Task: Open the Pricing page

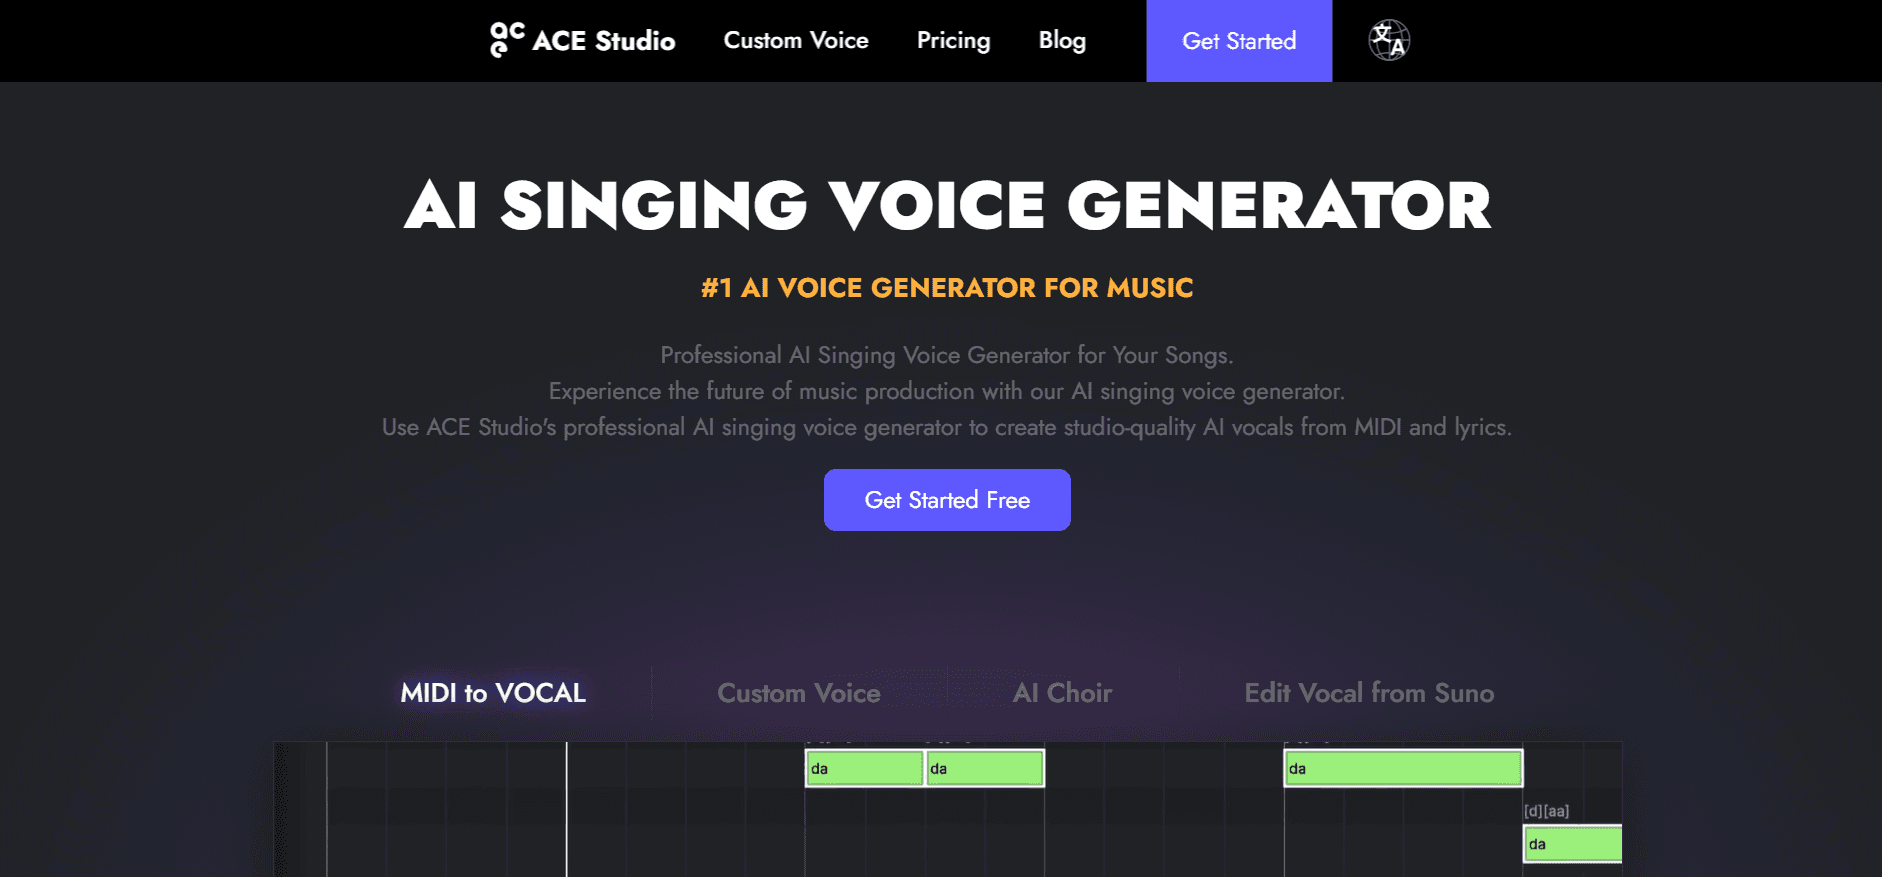Action: click(x=953, y=40)
